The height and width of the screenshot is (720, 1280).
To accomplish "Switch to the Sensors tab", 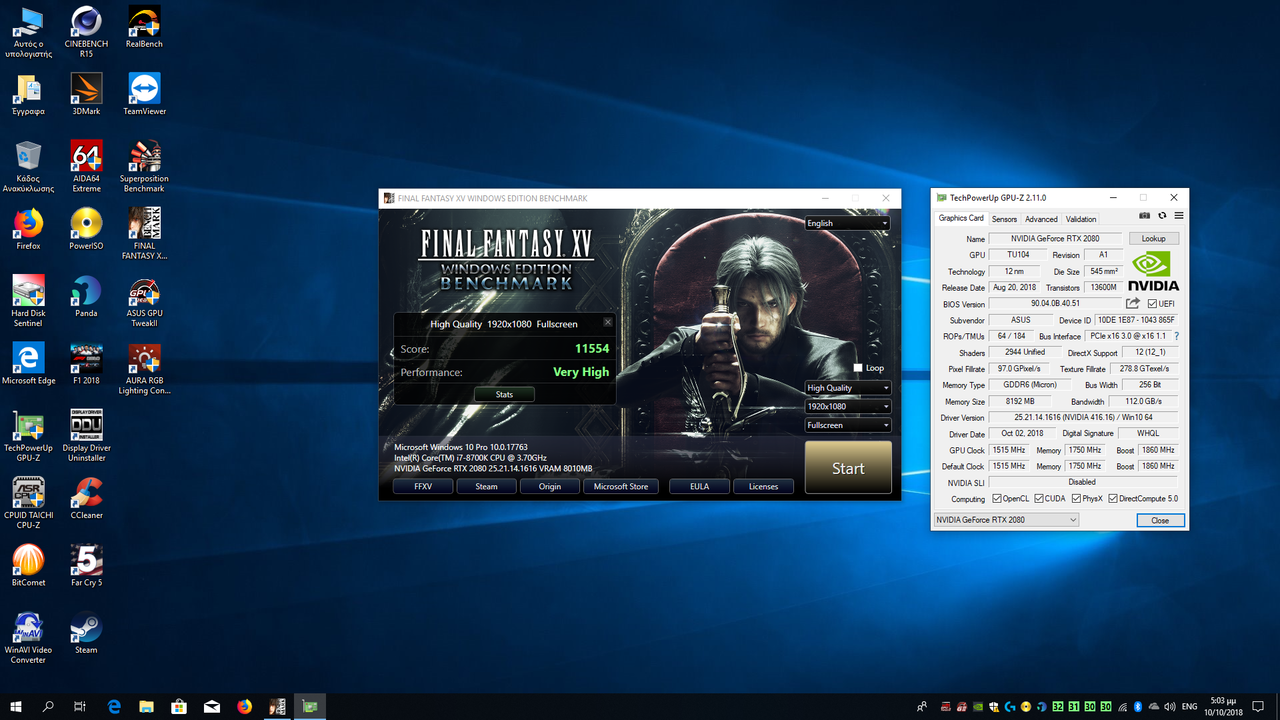I will coord(1004,219).
